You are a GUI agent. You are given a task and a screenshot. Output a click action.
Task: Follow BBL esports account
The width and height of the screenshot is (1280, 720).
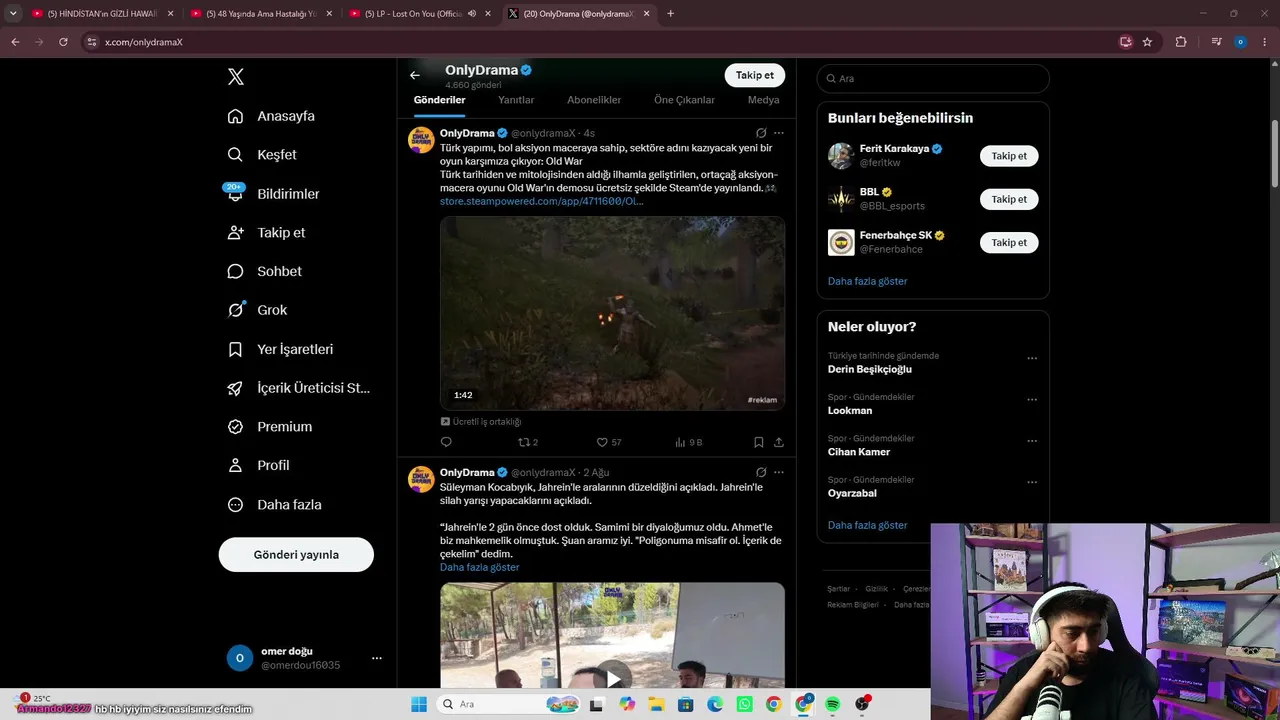(1009, 199)
